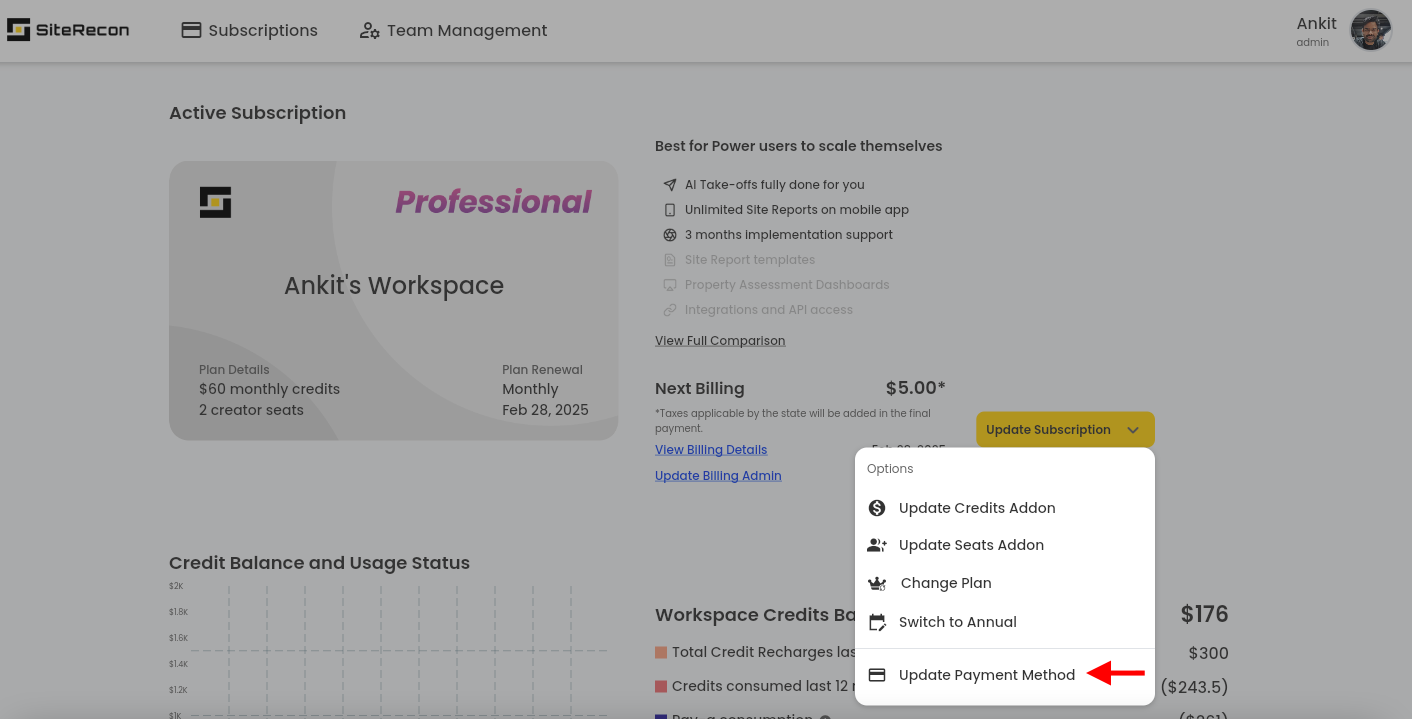Viewport: 1412px width, 719px height.
Task: Click the crown Change Plan icon
Action: point(877,583)
